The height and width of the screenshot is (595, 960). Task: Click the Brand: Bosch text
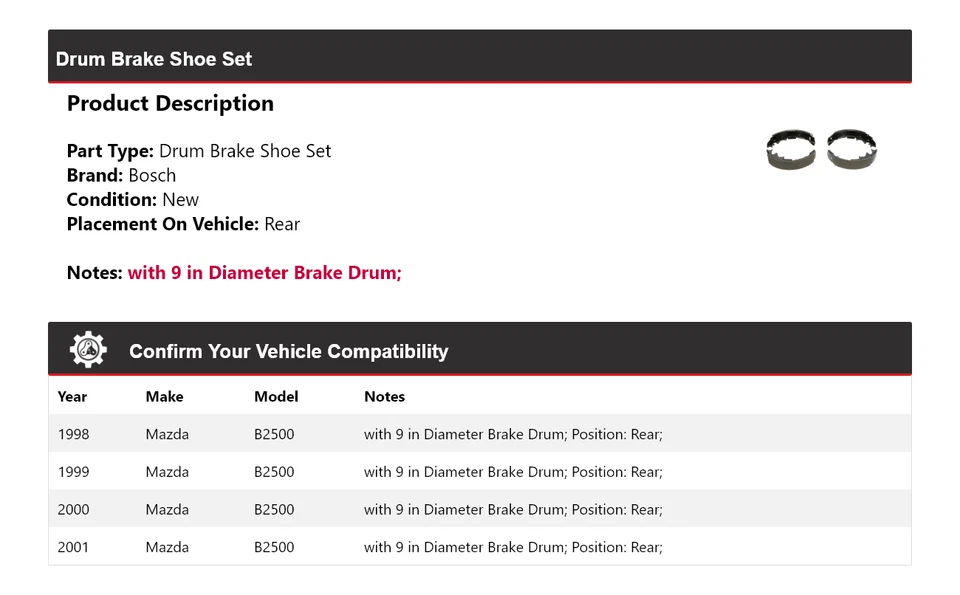(x=121, y=176)
